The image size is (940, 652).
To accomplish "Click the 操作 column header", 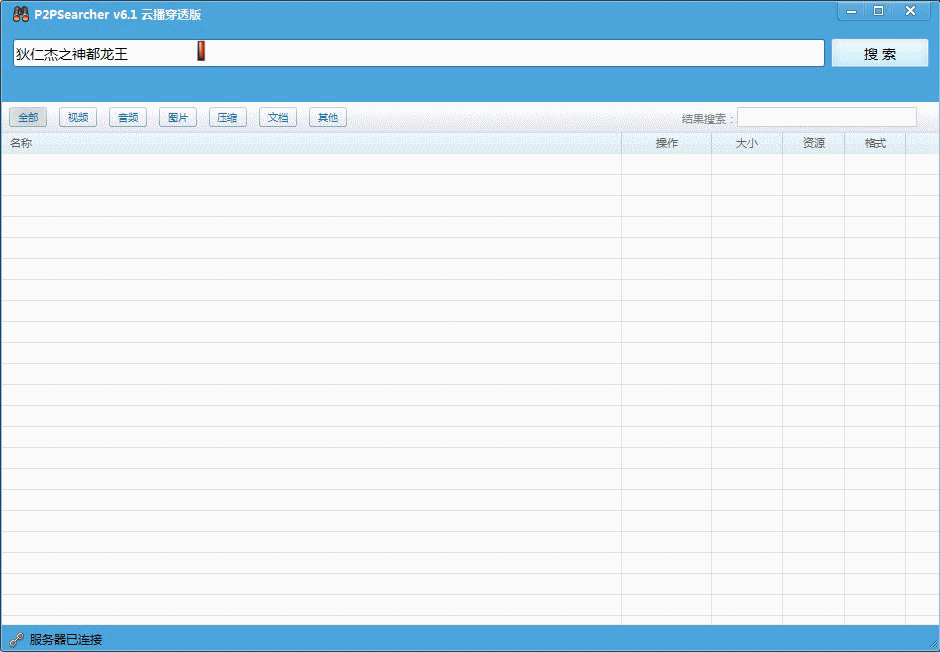I will pyautogui.click(x=666, y=143).
